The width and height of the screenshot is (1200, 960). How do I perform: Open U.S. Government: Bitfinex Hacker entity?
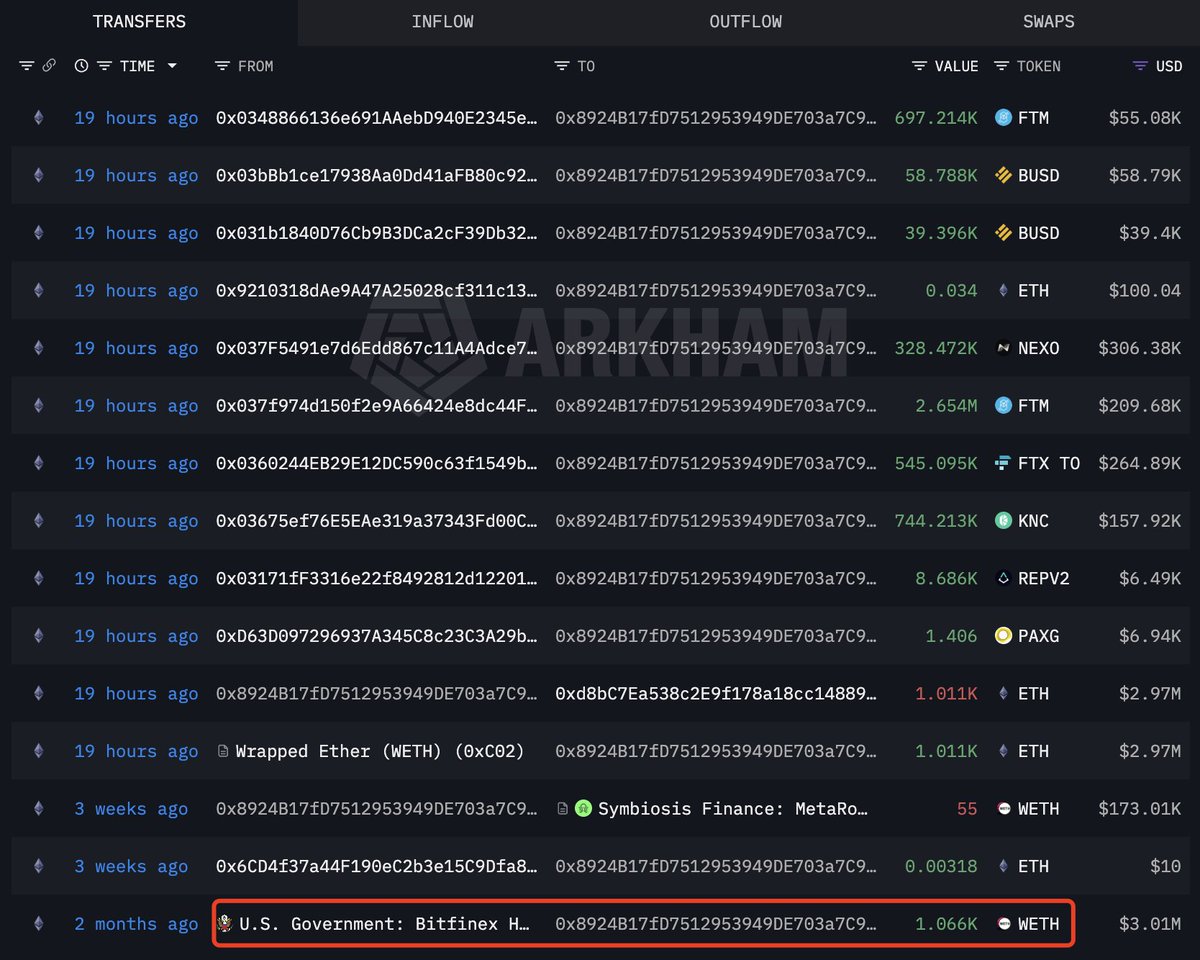384,924
